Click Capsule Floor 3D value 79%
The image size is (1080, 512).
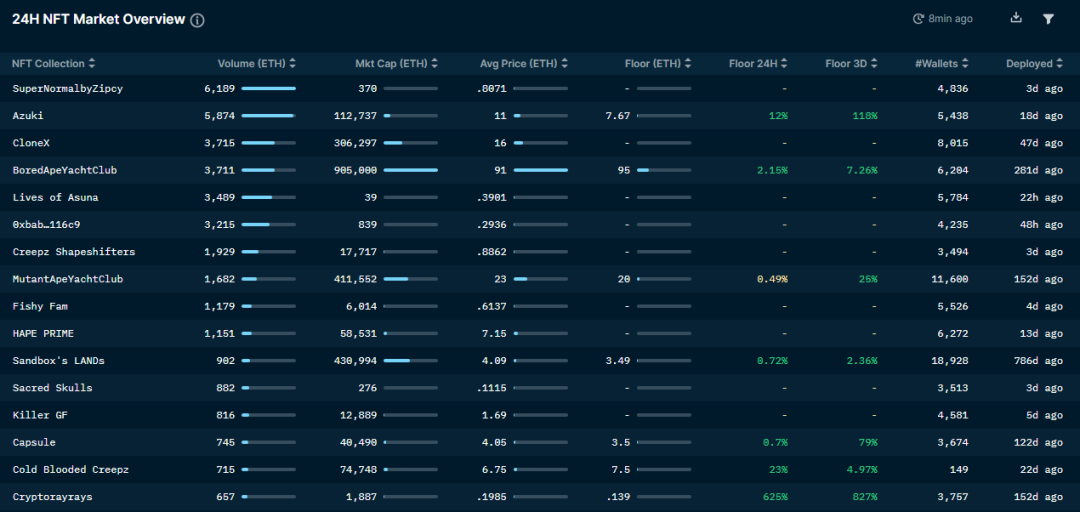(868, 442)
